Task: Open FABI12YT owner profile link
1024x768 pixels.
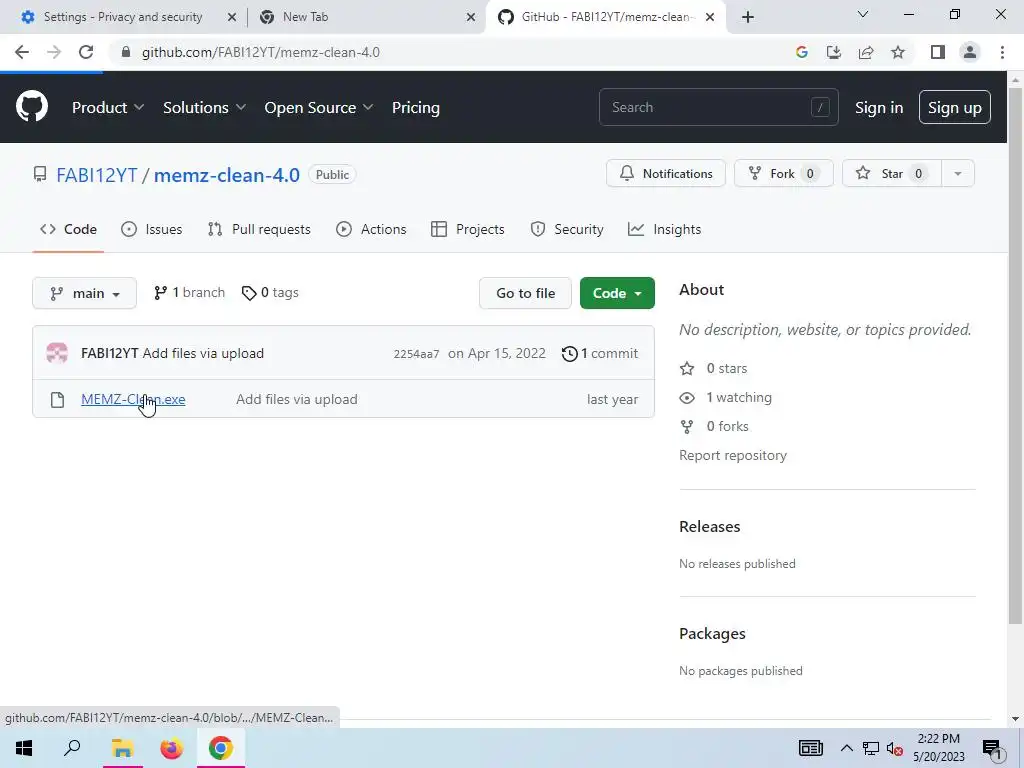Action: point(97,175)
